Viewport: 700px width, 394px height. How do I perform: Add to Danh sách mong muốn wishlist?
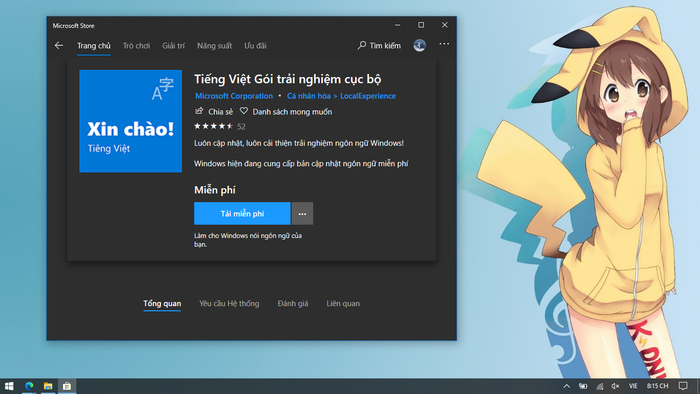pyautogui.click(x=286, y=112)
